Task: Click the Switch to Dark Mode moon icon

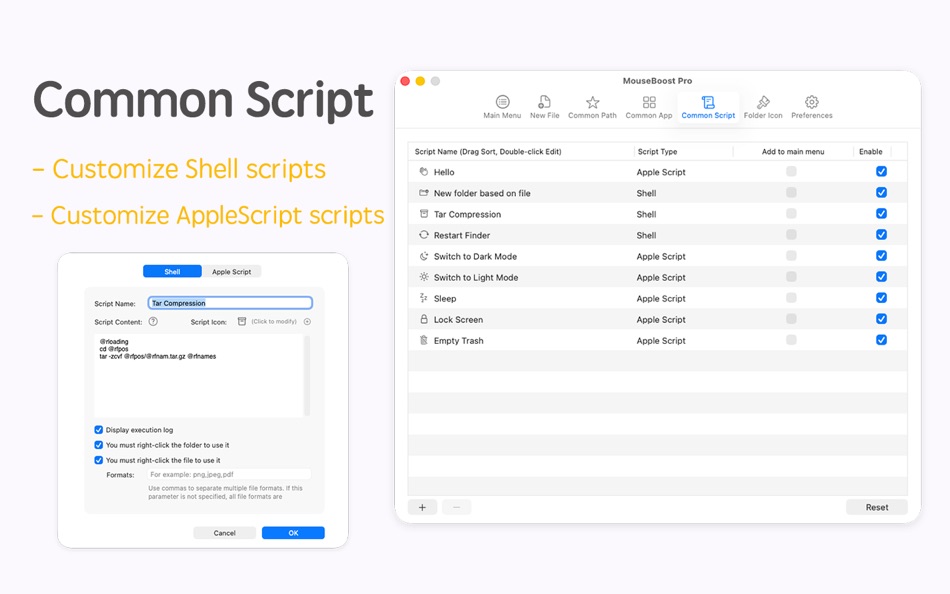Action: tap(424, 256)
